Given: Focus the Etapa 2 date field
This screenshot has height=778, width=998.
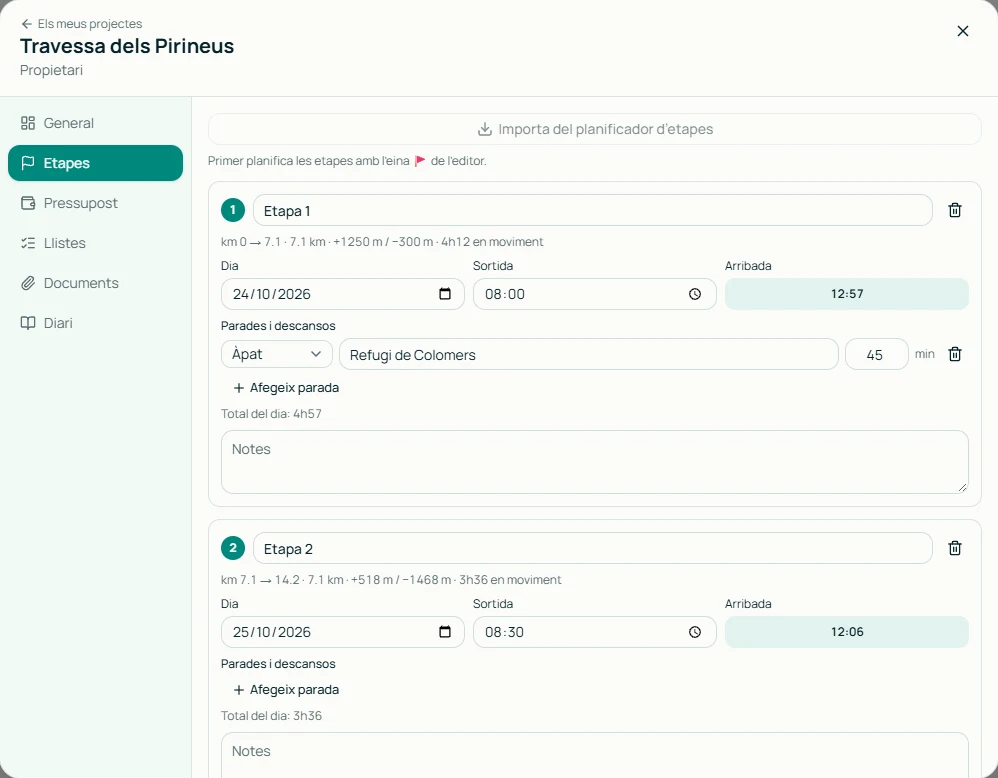Looking at the screenshot, I should (x=342, y=632).
